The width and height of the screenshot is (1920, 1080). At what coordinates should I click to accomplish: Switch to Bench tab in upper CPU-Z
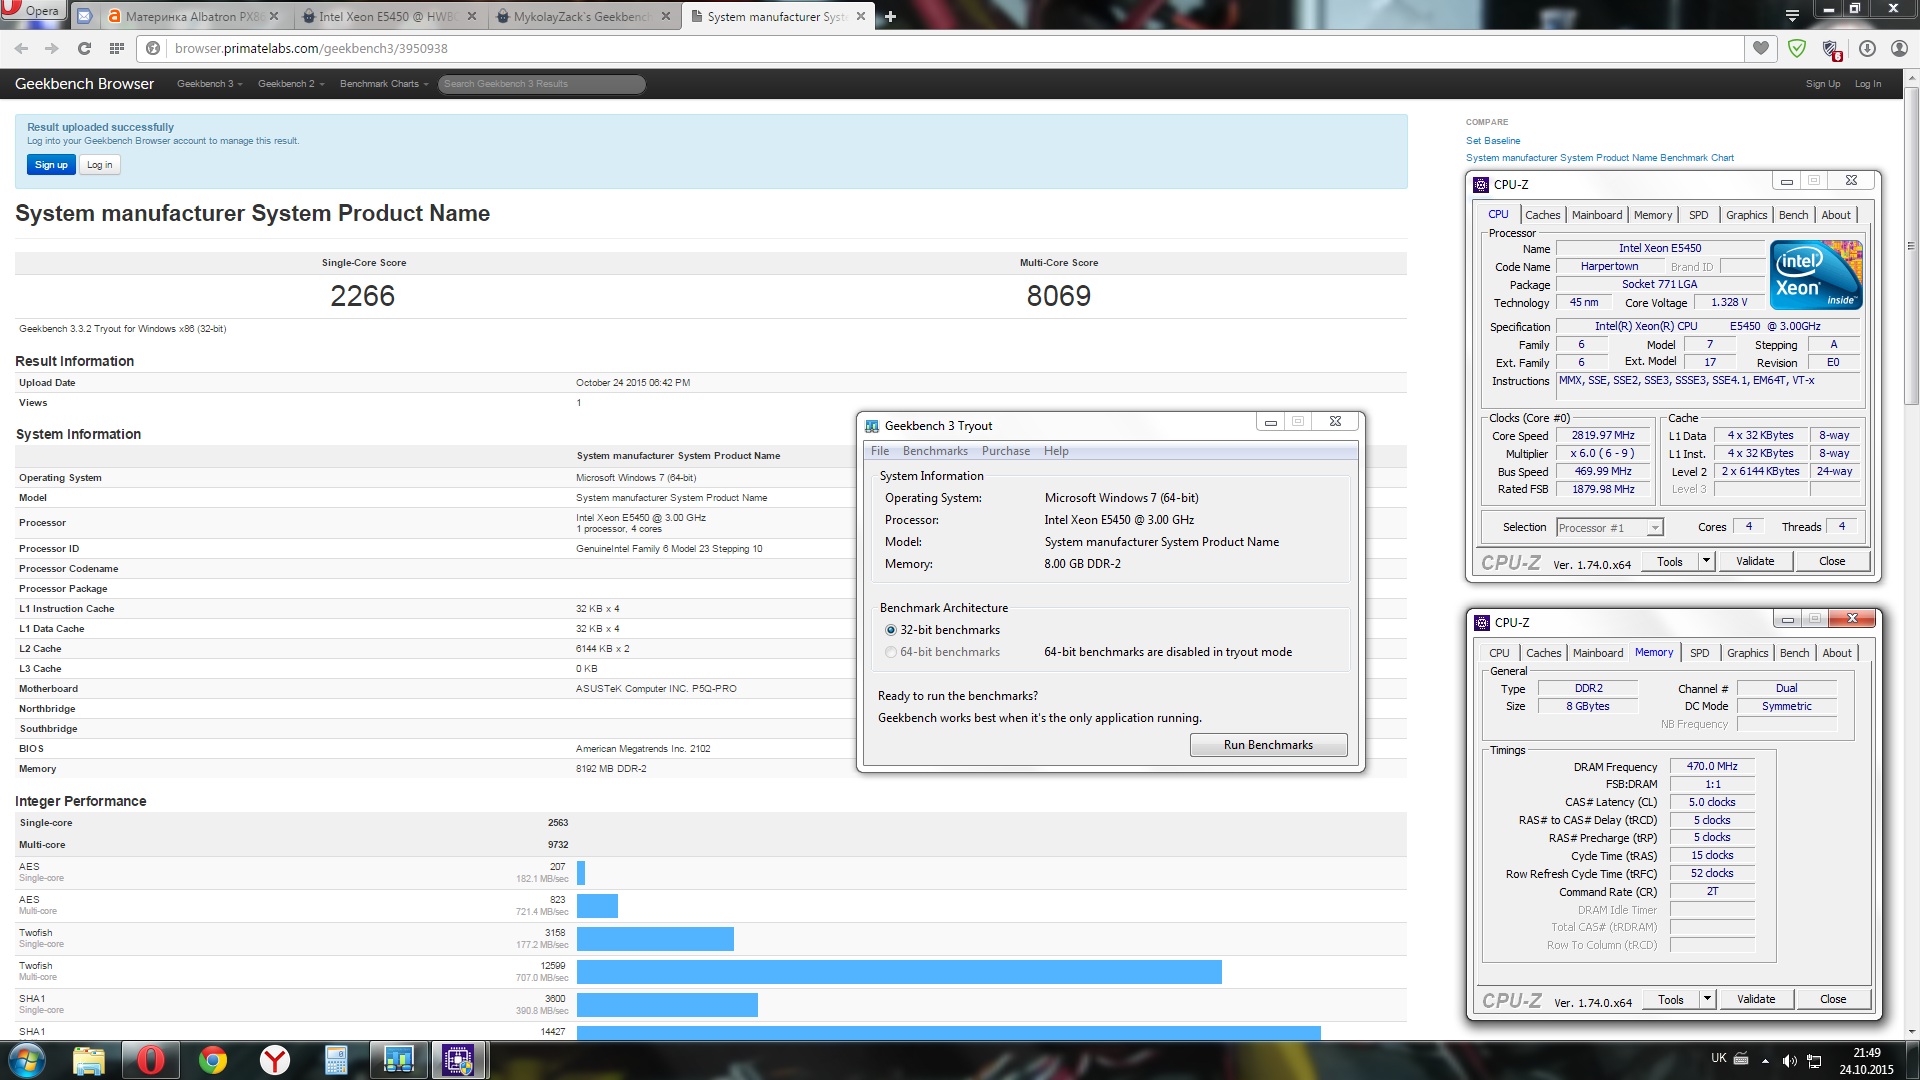click(x=1793, y=215)
